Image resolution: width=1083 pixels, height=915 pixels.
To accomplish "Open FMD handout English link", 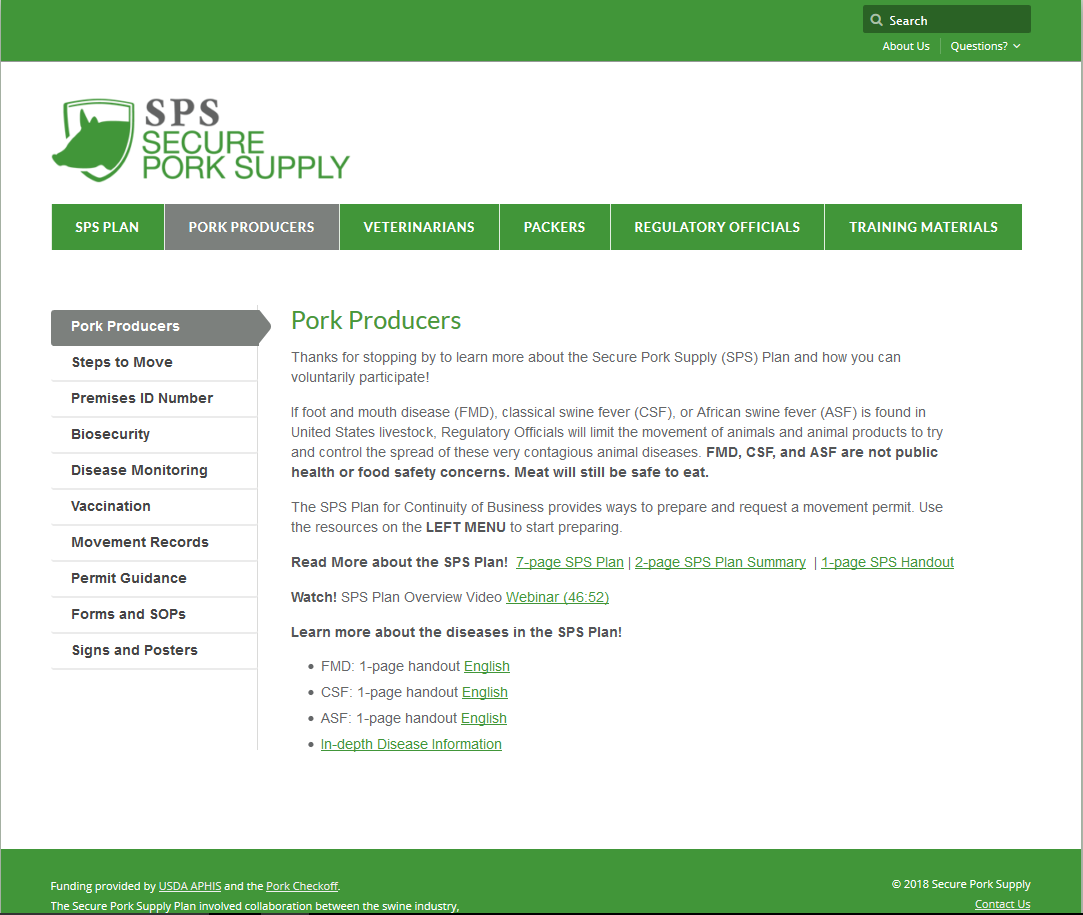I will [487, 666].
